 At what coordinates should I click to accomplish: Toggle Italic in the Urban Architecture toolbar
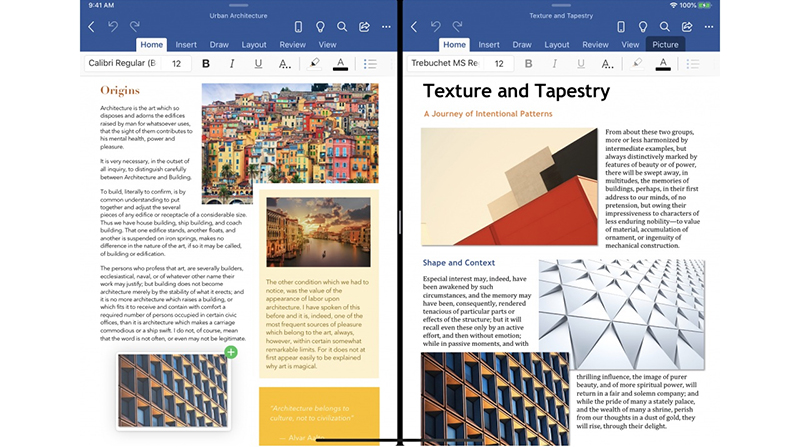(232, 64)
